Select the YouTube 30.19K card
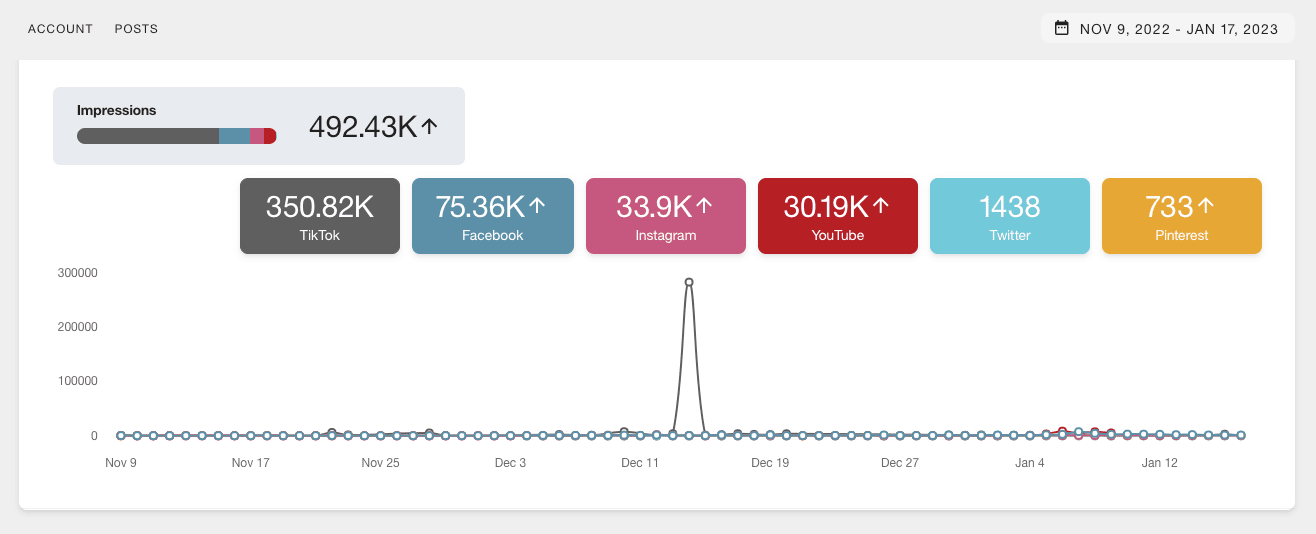This screenshot has width=1316, height=534. 838,216
